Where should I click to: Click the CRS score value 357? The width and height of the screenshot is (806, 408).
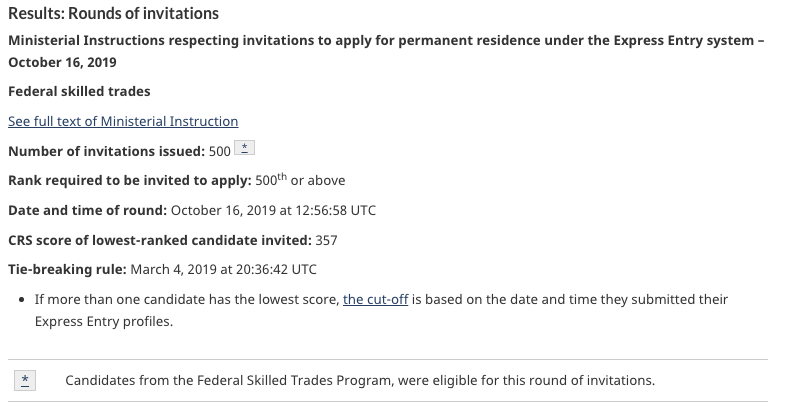(326, 240)
